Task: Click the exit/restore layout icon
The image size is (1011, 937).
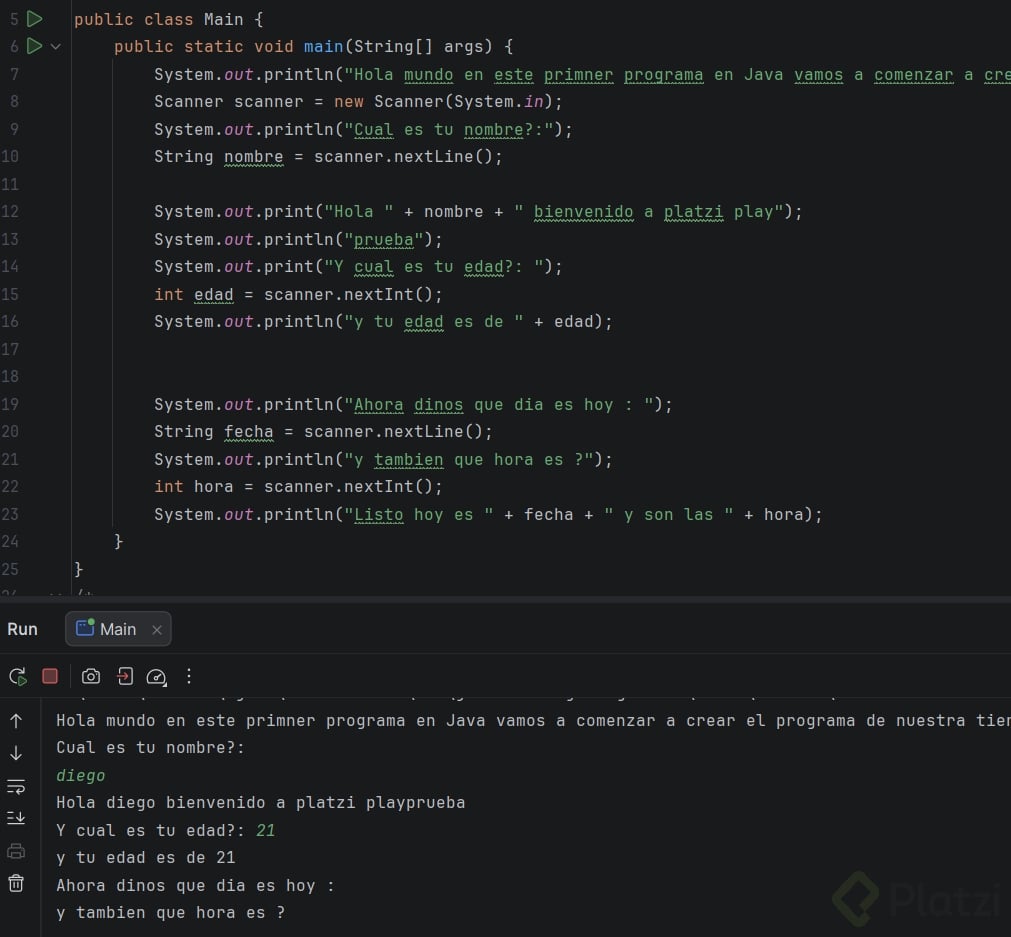Action: click(x=125, y=676)
